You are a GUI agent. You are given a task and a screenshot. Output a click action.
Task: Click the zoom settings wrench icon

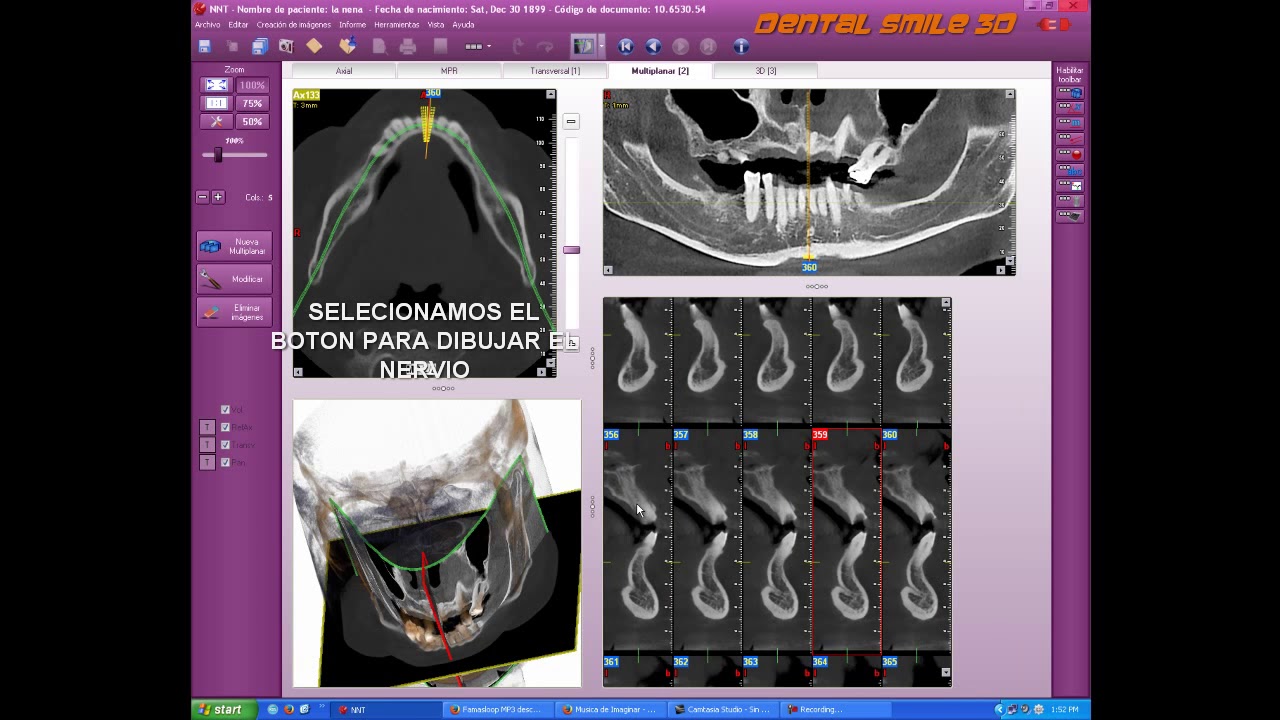point(216,122)
